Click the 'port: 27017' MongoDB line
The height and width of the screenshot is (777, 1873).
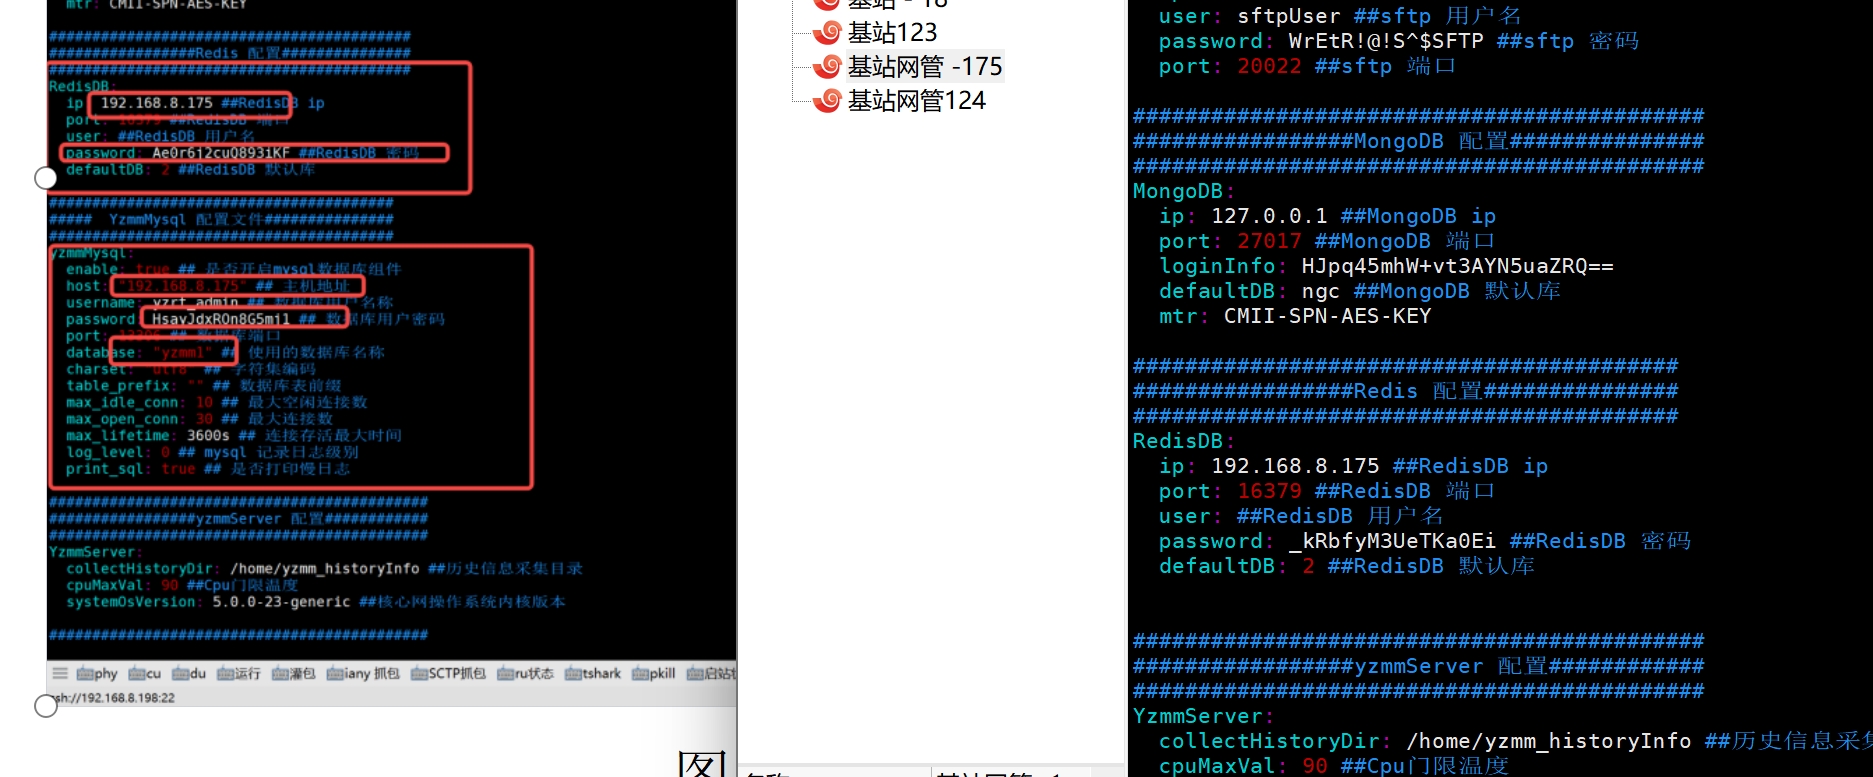click(x=1326, y=241)
